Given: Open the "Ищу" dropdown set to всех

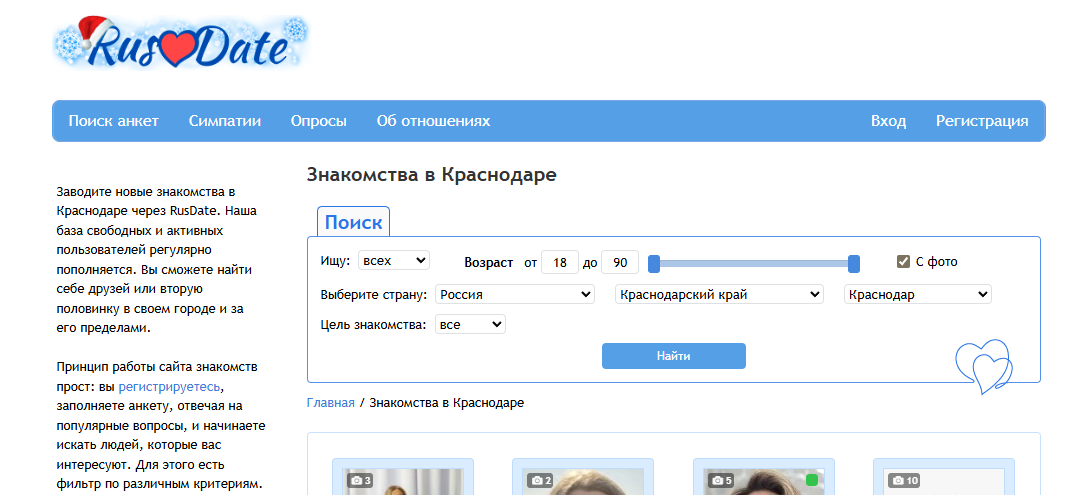Looking at the screenshot, I should pyautogui.click(x=393, y=261).
